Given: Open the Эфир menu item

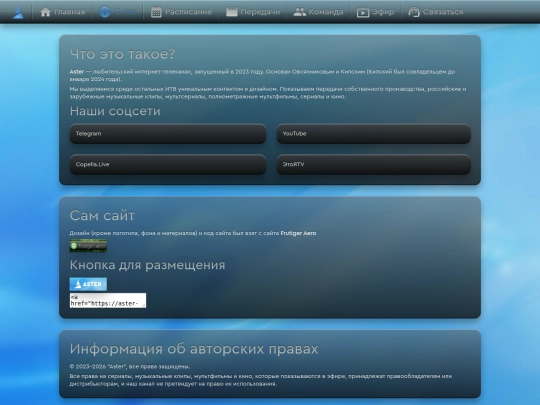Looking at the screenshot, I should pyautogui.click(x=375, y=12).
